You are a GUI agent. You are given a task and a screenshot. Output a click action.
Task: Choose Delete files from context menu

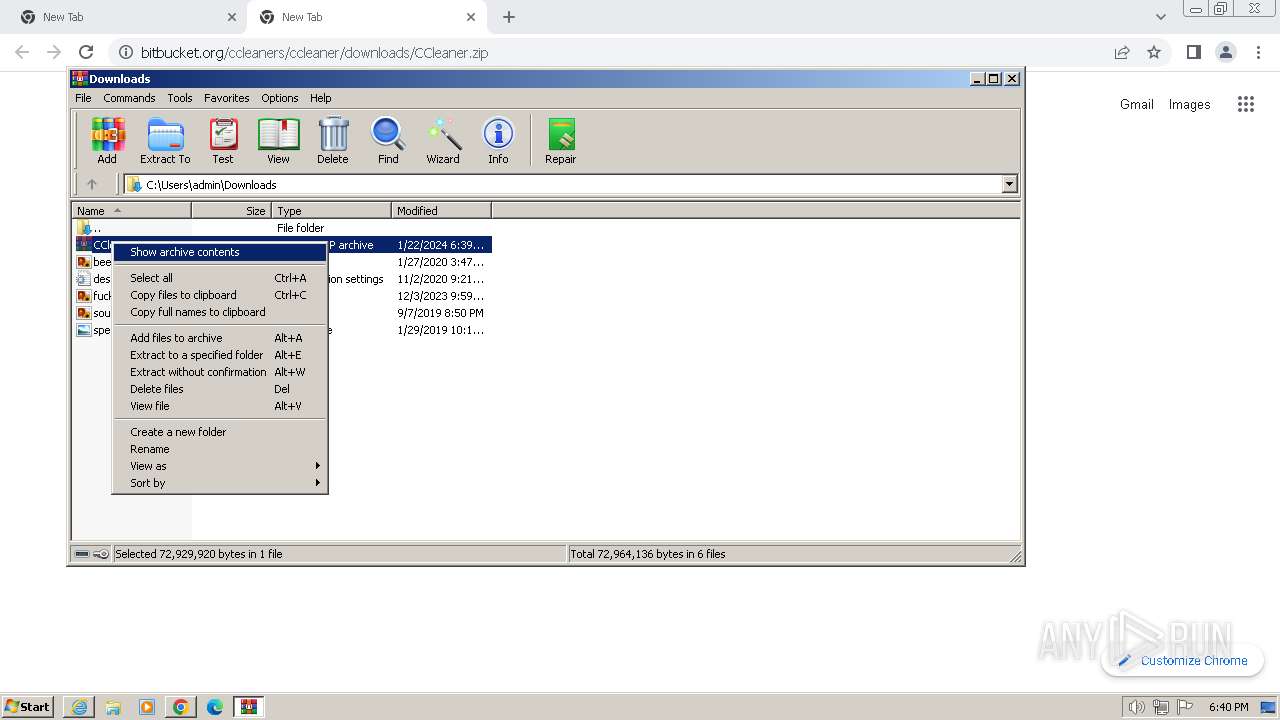tap(220, 389)
